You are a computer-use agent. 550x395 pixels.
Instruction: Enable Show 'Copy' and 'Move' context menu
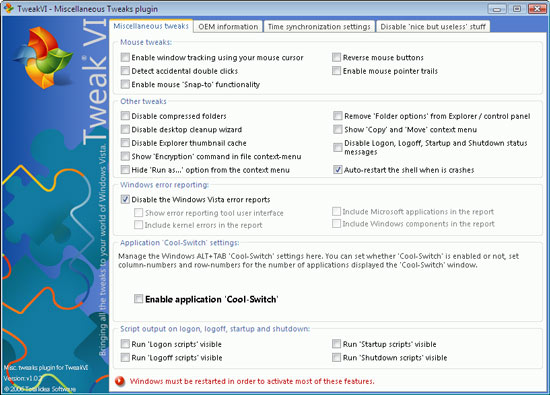[x=338, y=129]
